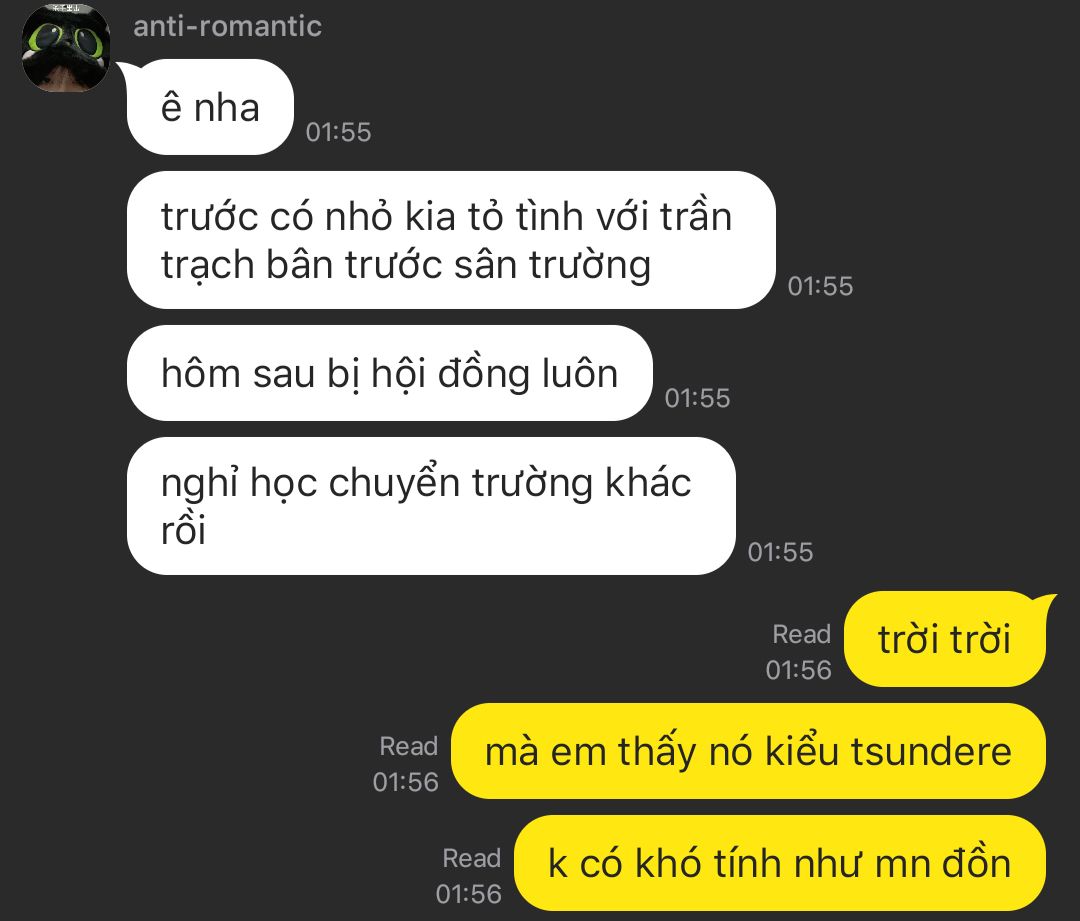Select the 'ê nha' message bubble
1080x921 pixels.
(210, 107)
